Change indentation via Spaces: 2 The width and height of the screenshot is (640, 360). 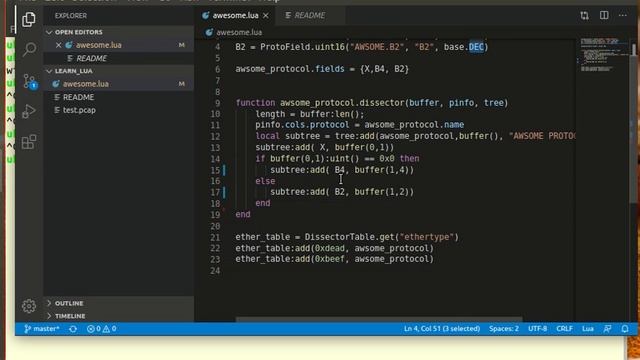504,329
